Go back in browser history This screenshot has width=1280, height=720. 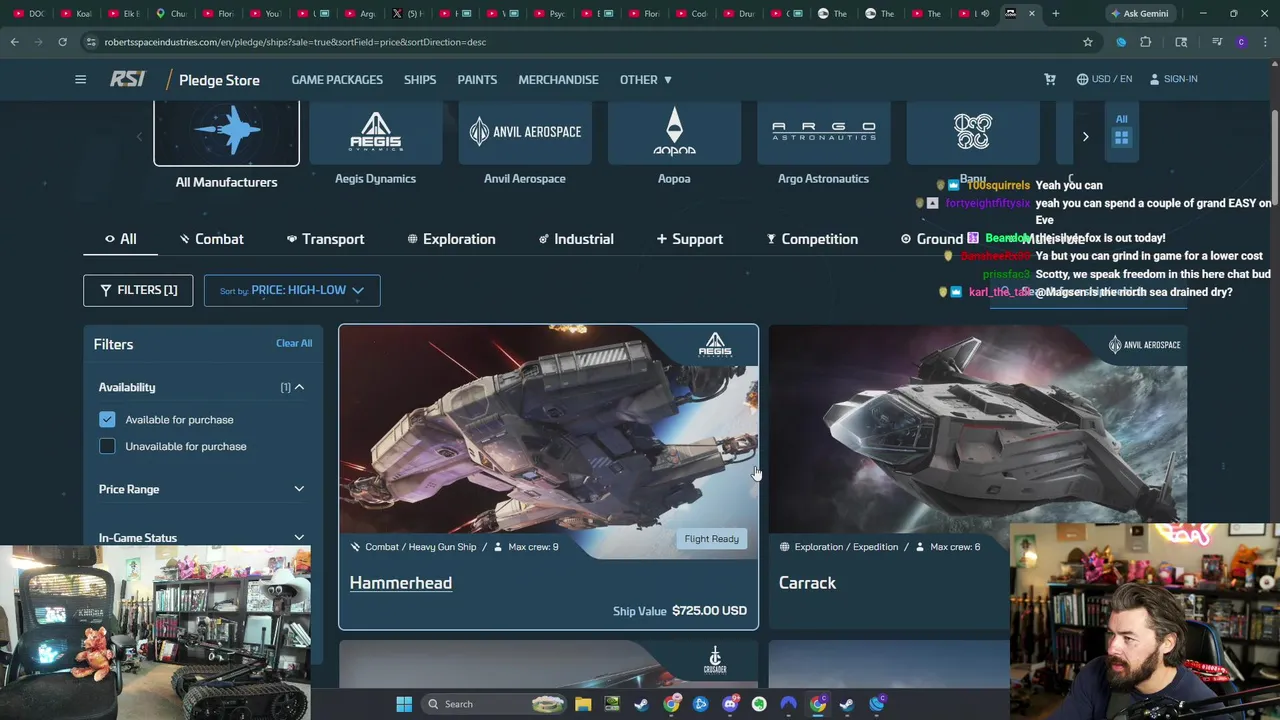(14, 42)
